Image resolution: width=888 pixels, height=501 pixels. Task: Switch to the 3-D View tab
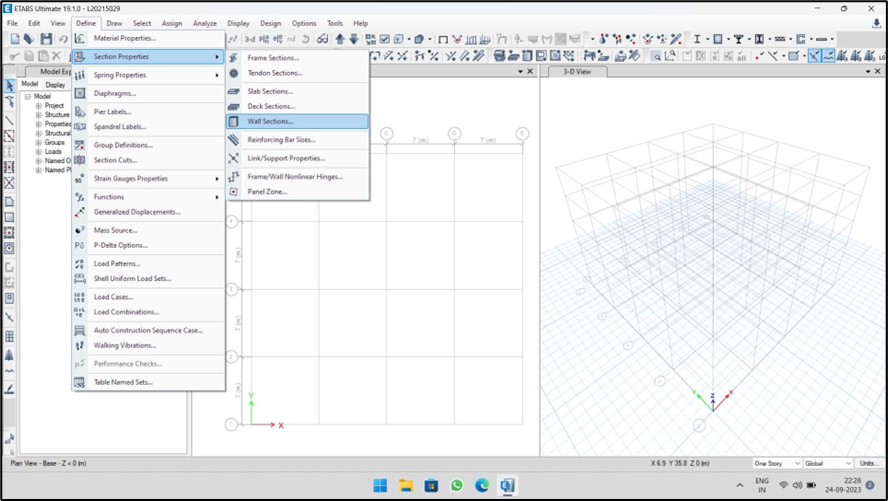click(577, 72)
